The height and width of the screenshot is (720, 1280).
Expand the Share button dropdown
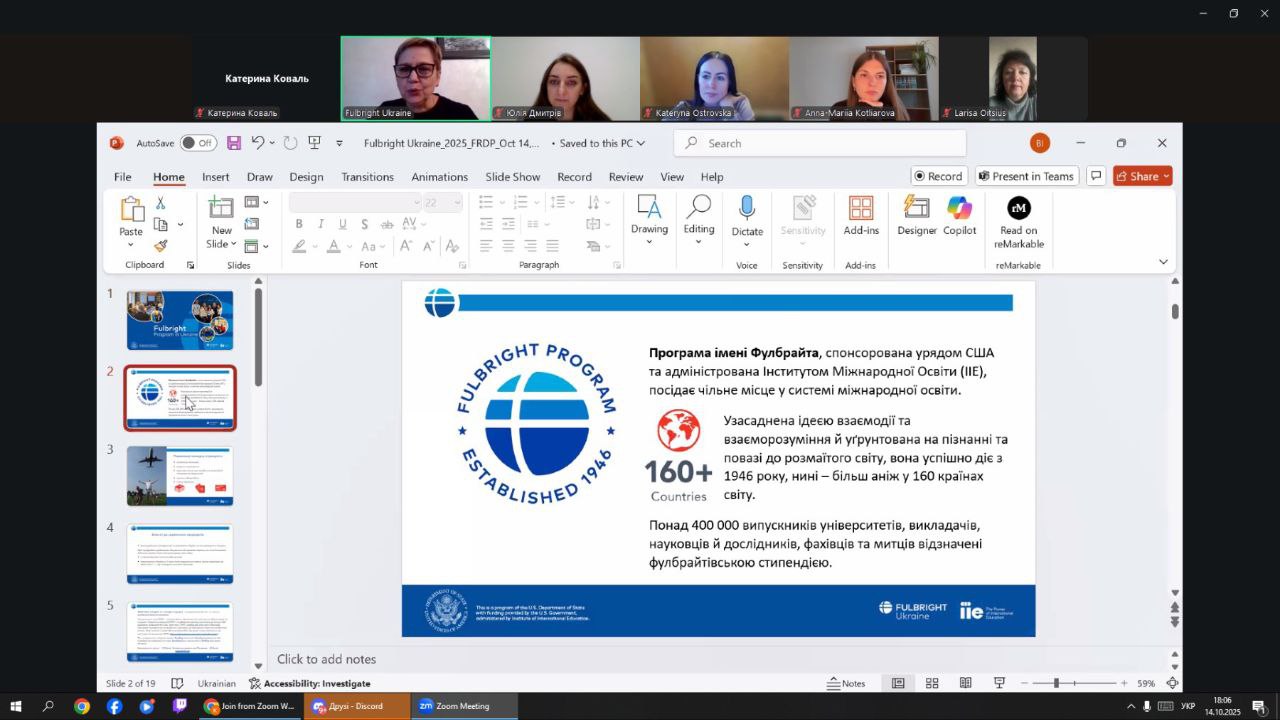coord(1165,176)
